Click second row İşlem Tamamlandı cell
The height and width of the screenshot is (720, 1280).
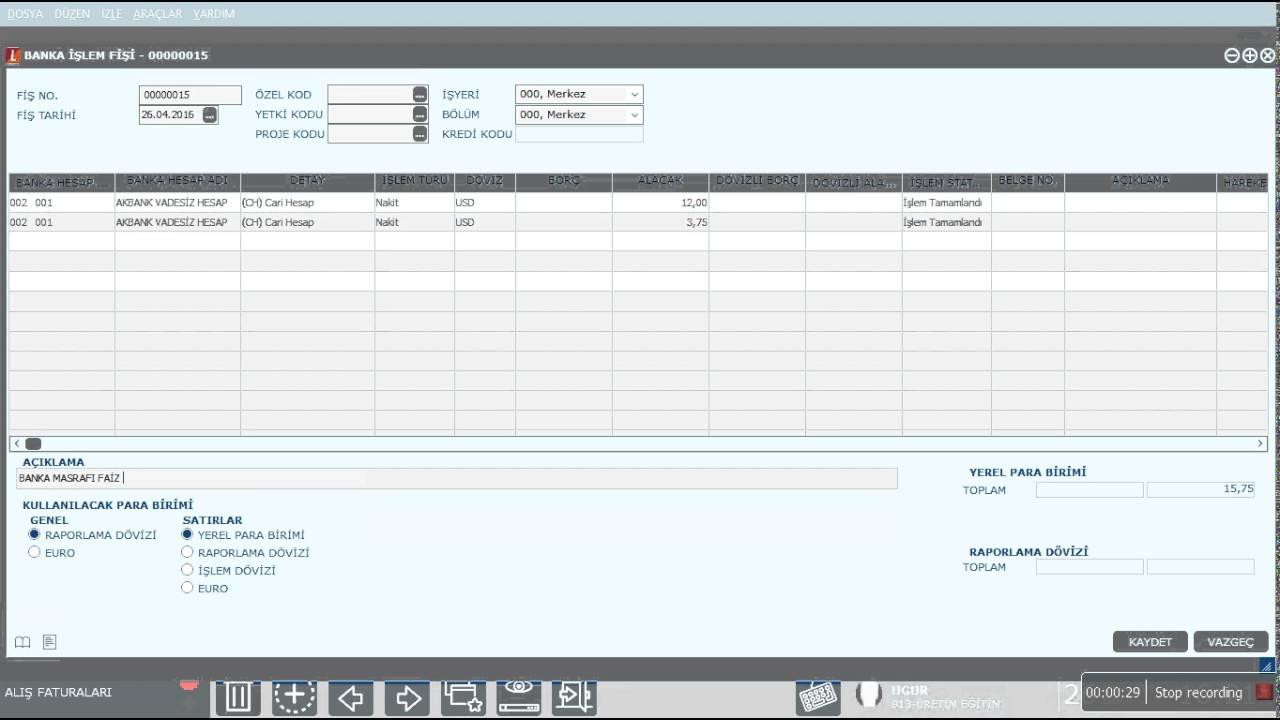pos(947,222)
